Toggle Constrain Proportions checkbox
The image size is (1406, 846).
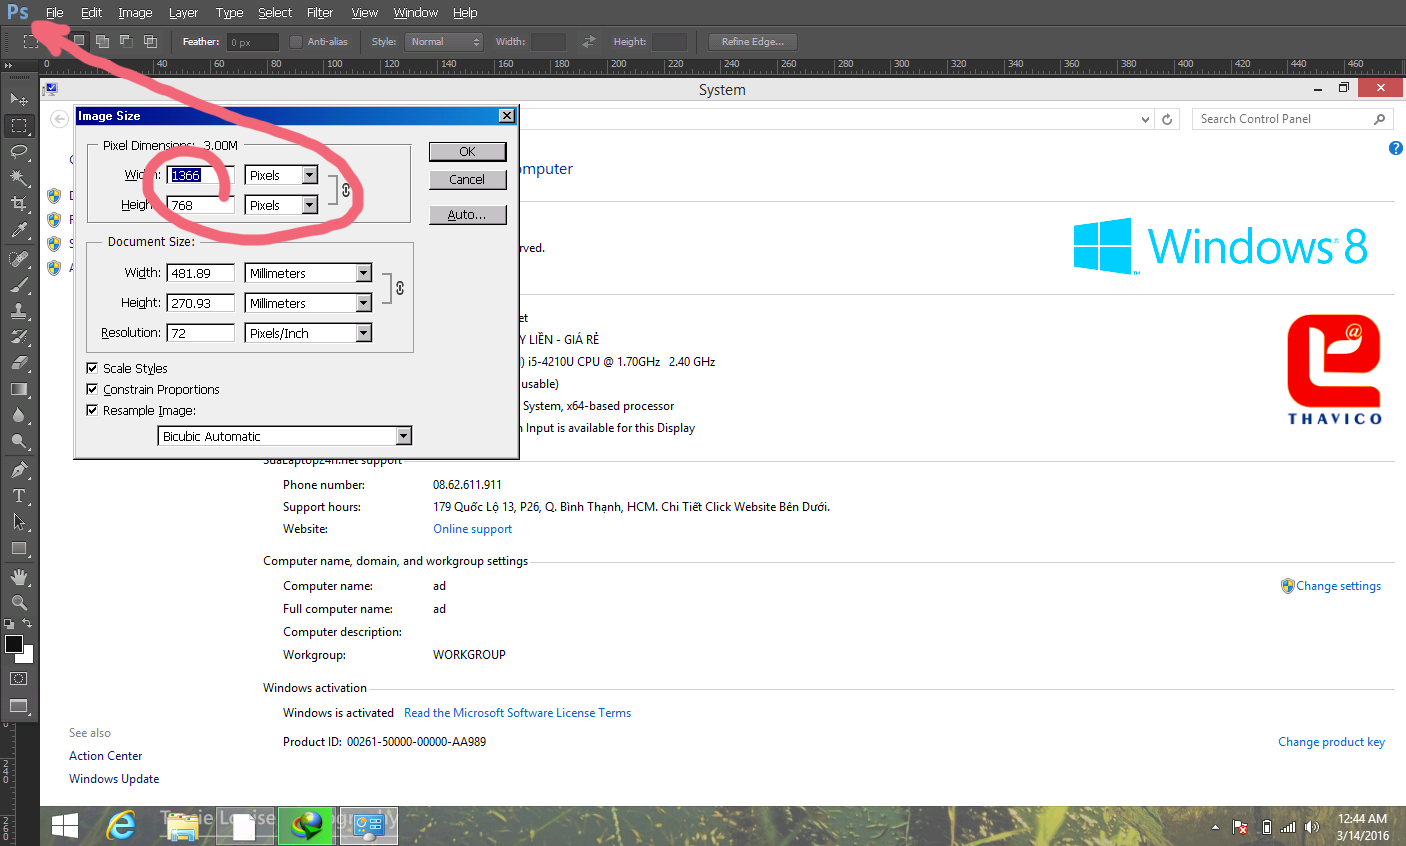[x=92, y=389]
